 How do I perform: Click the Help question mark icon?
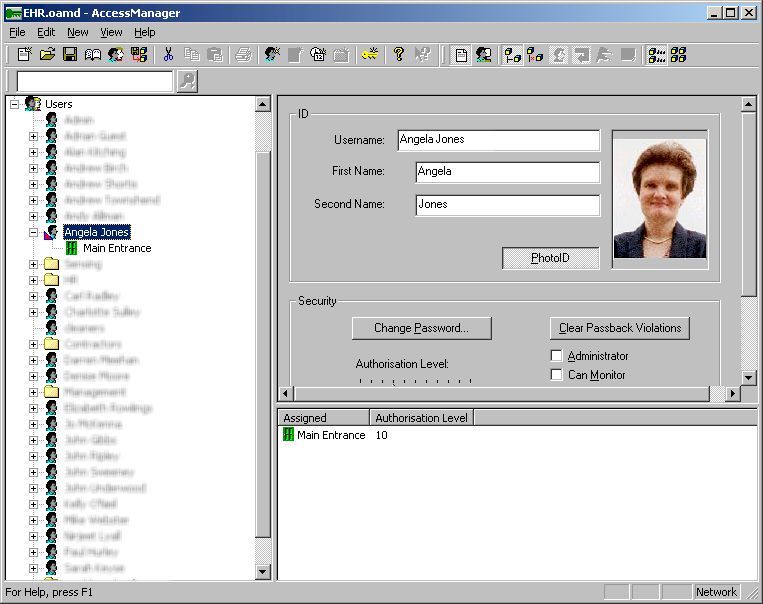coord(398,55)
